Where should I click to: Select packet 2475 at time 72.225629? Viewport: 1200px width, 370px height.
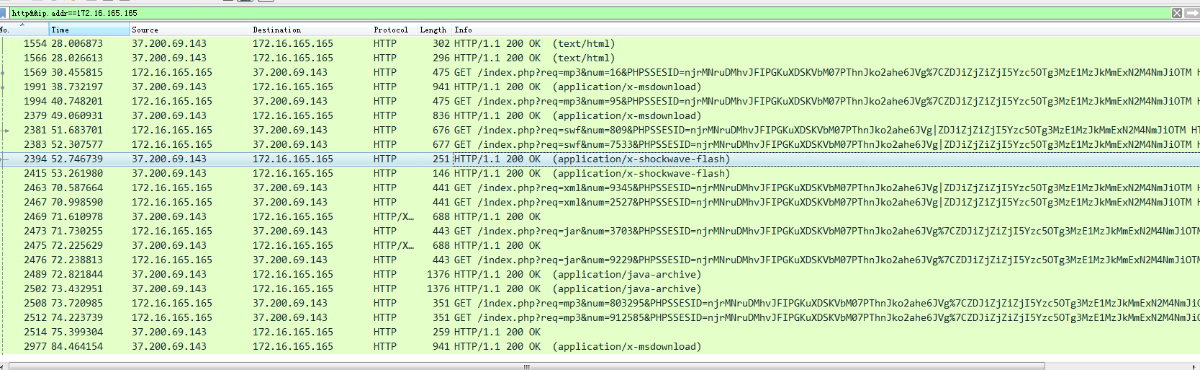coord(600,246)
